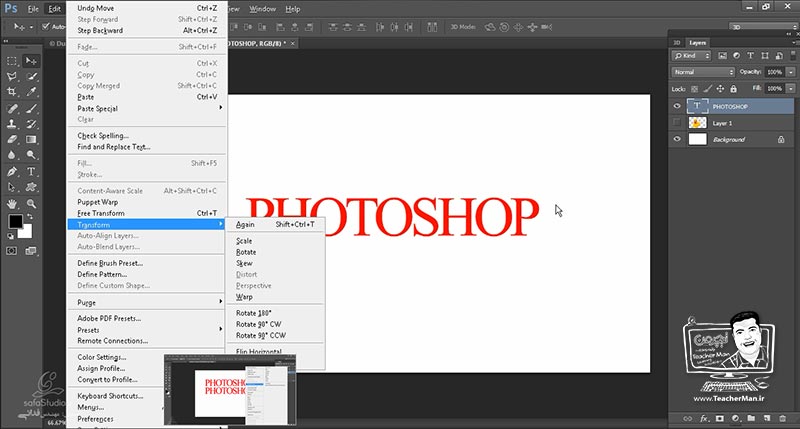Toggle lock all for layer
The width and height of the screenshot is (800, 429).
(x=733, y=89)
